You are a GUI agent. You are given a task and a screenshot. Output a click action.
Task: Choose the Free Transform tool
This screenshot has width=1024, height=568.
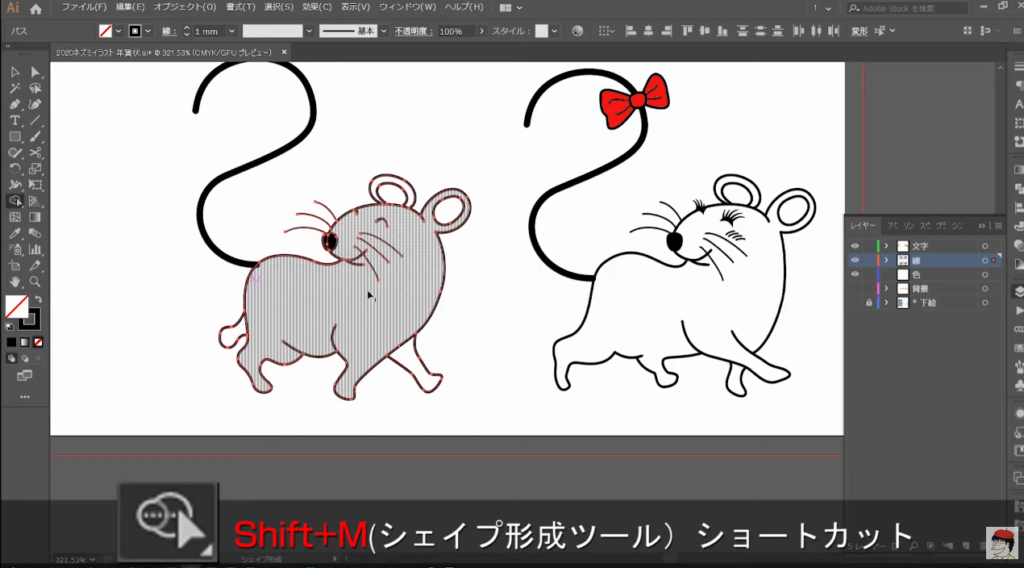[35, 185]
